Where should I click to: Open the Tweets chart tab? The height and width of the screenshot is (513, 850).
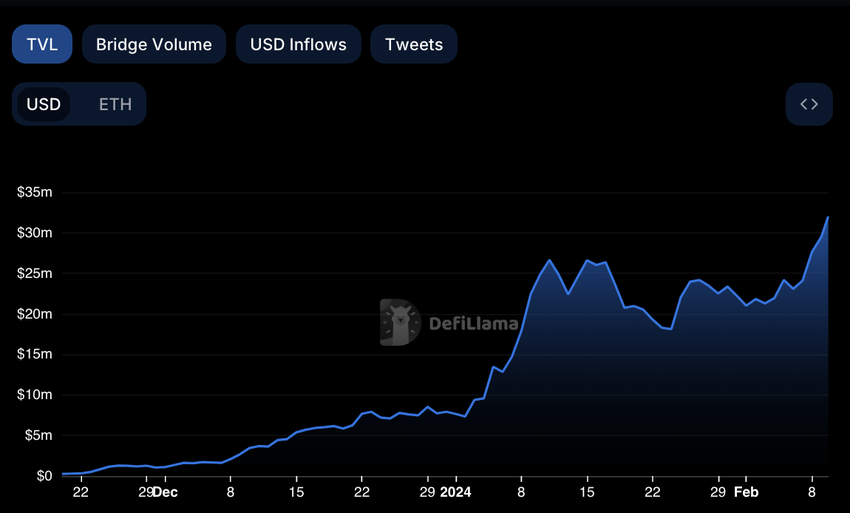[x=414, y=44]
